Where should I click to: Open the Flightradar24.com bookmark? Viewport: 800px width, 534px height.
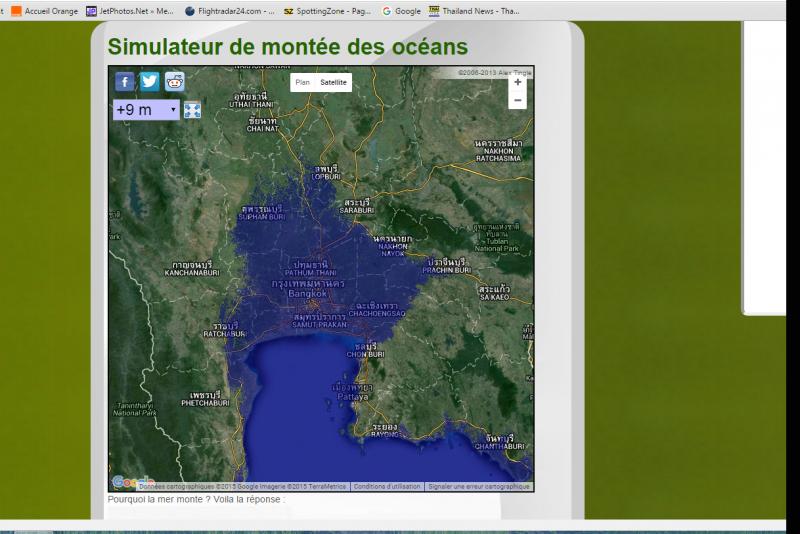click(230, 11)
